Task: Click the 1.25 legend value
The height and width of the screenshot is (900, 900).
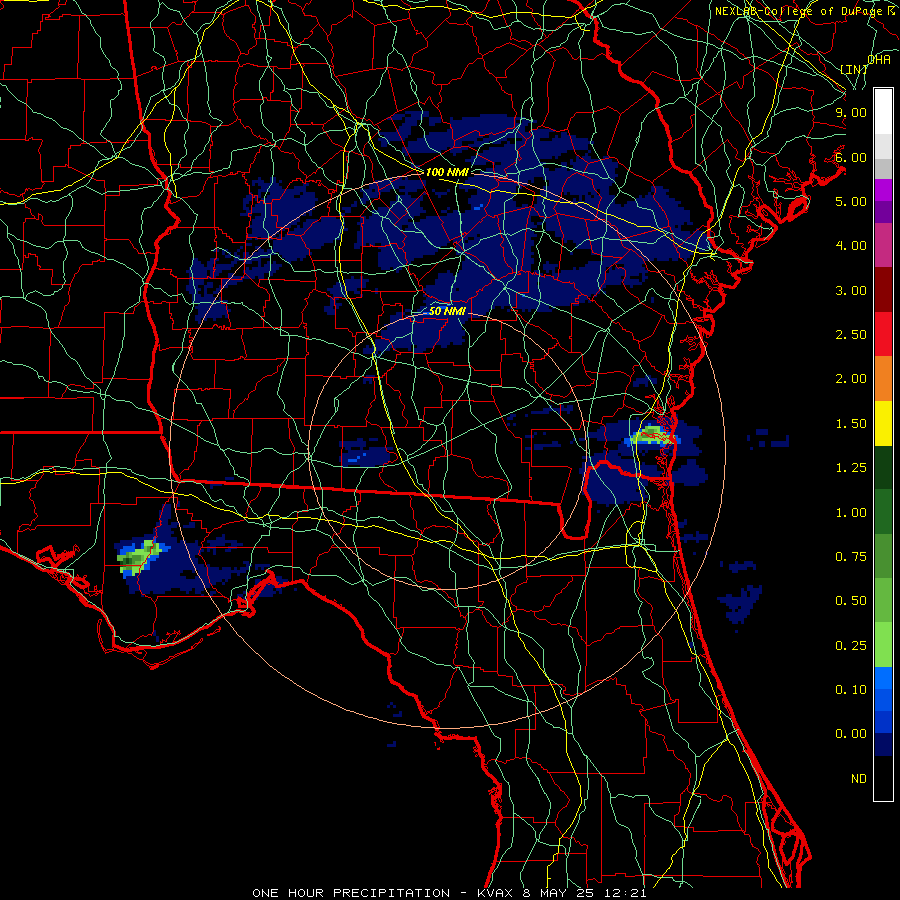Action: pos(851,468)
